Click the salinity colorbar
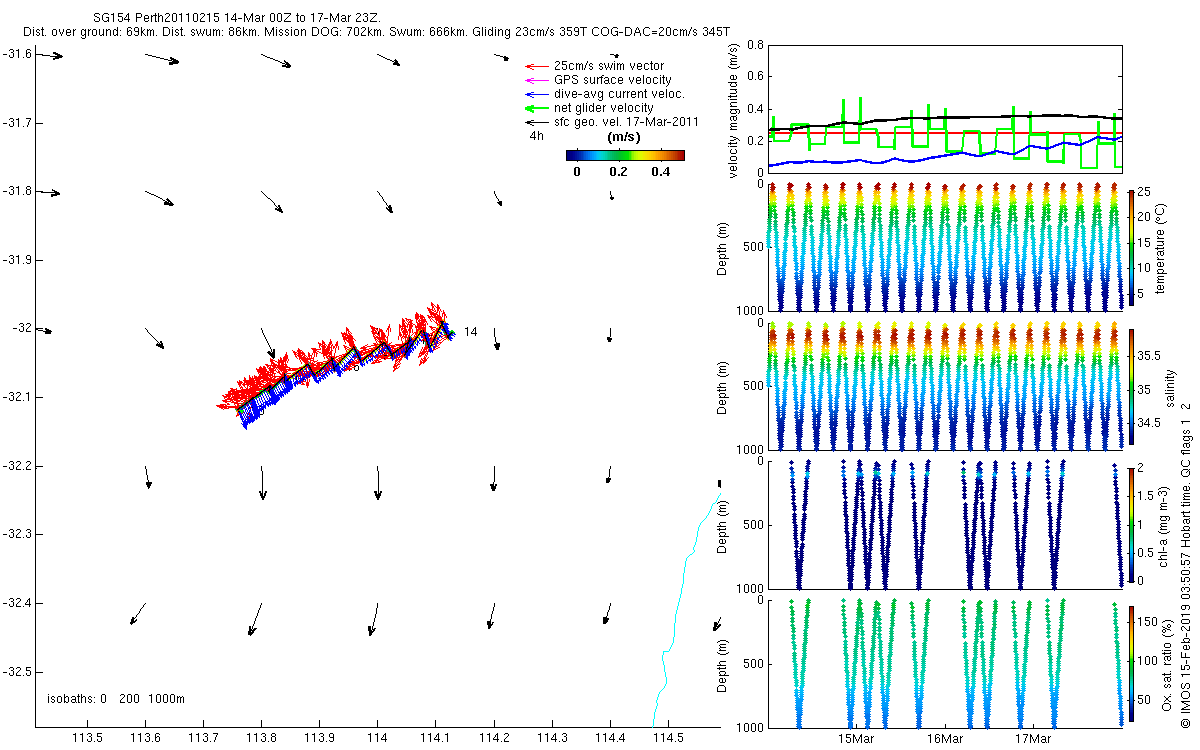 tap(1131, 385)
